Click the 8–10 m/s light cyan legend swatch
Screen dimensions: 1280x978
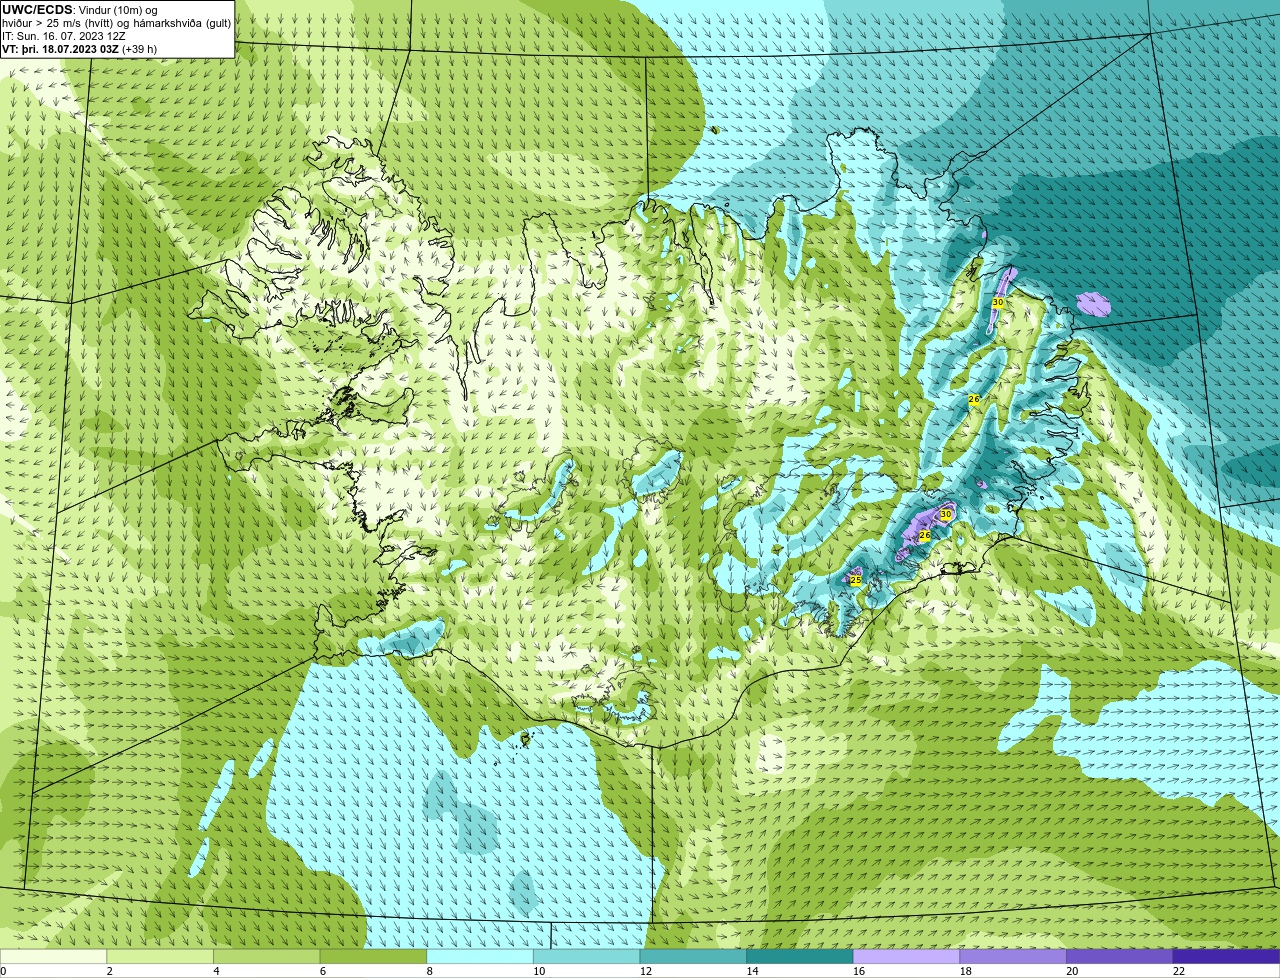click(480, 956)
